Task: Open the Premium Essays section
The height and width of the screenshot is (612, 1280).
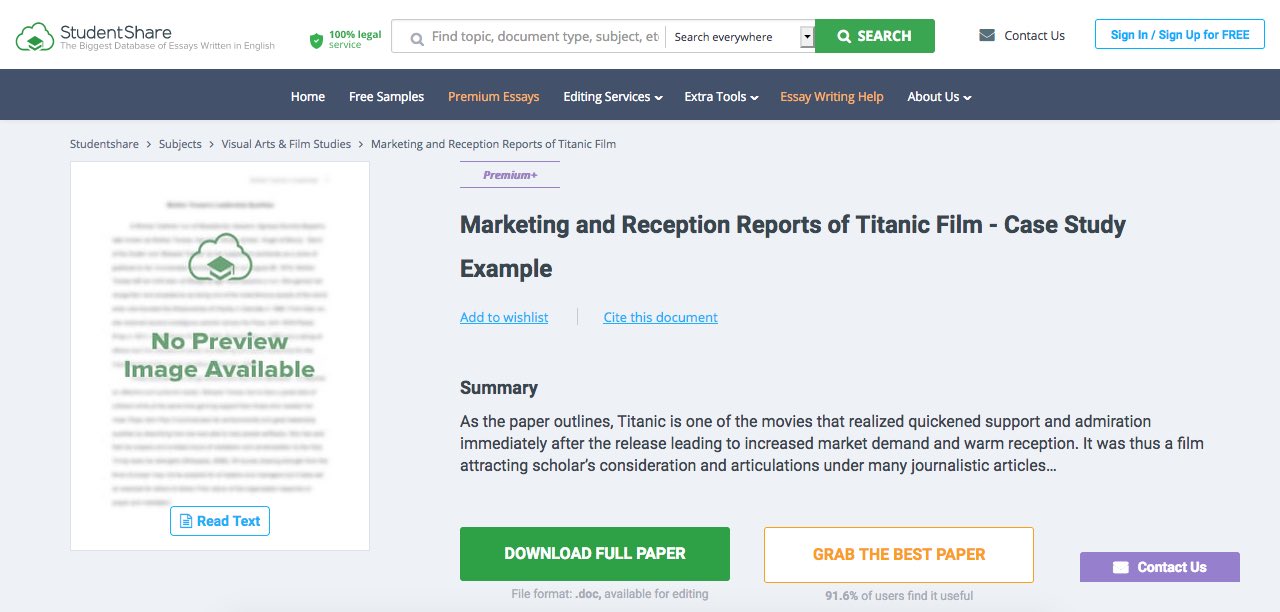Action: click(x=493, y=97)
